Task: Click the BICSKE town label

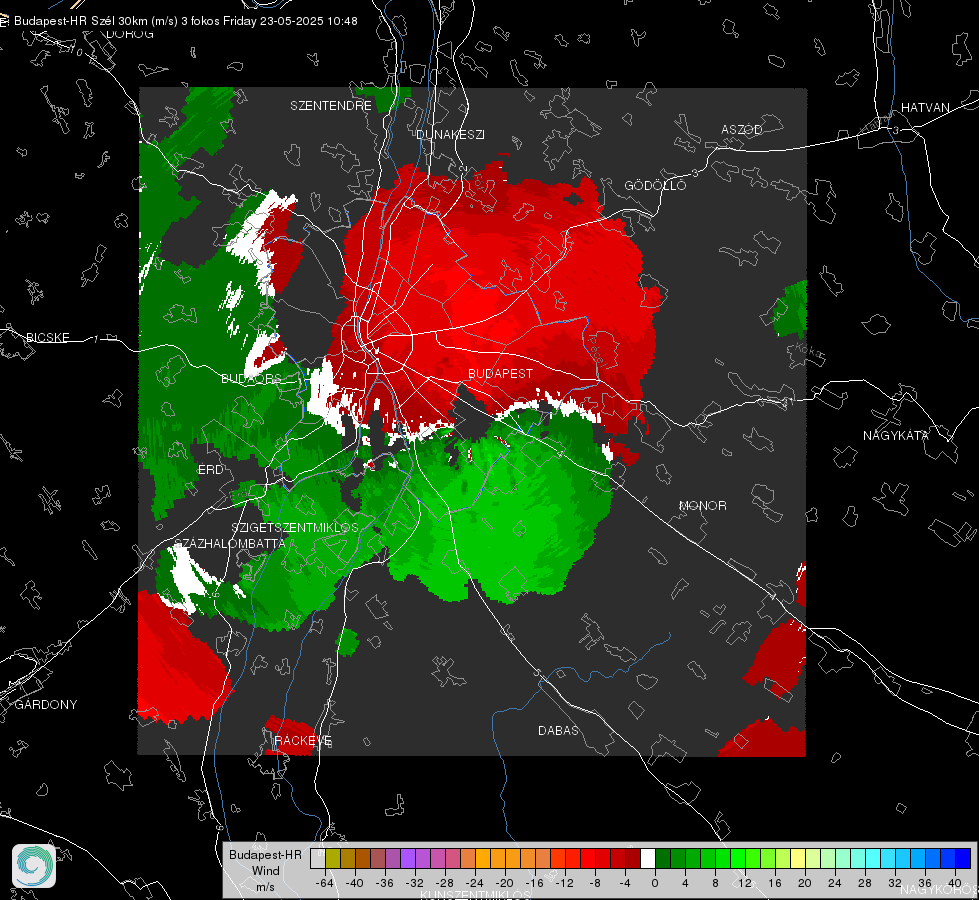Action: point(47,337)
